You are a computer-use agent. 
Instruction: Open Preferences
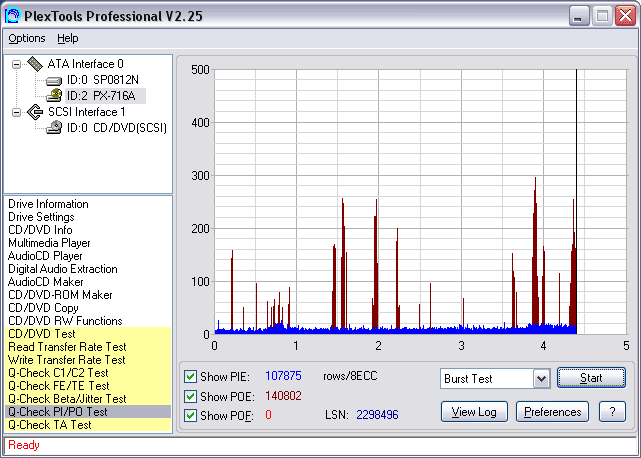(552, 412)
